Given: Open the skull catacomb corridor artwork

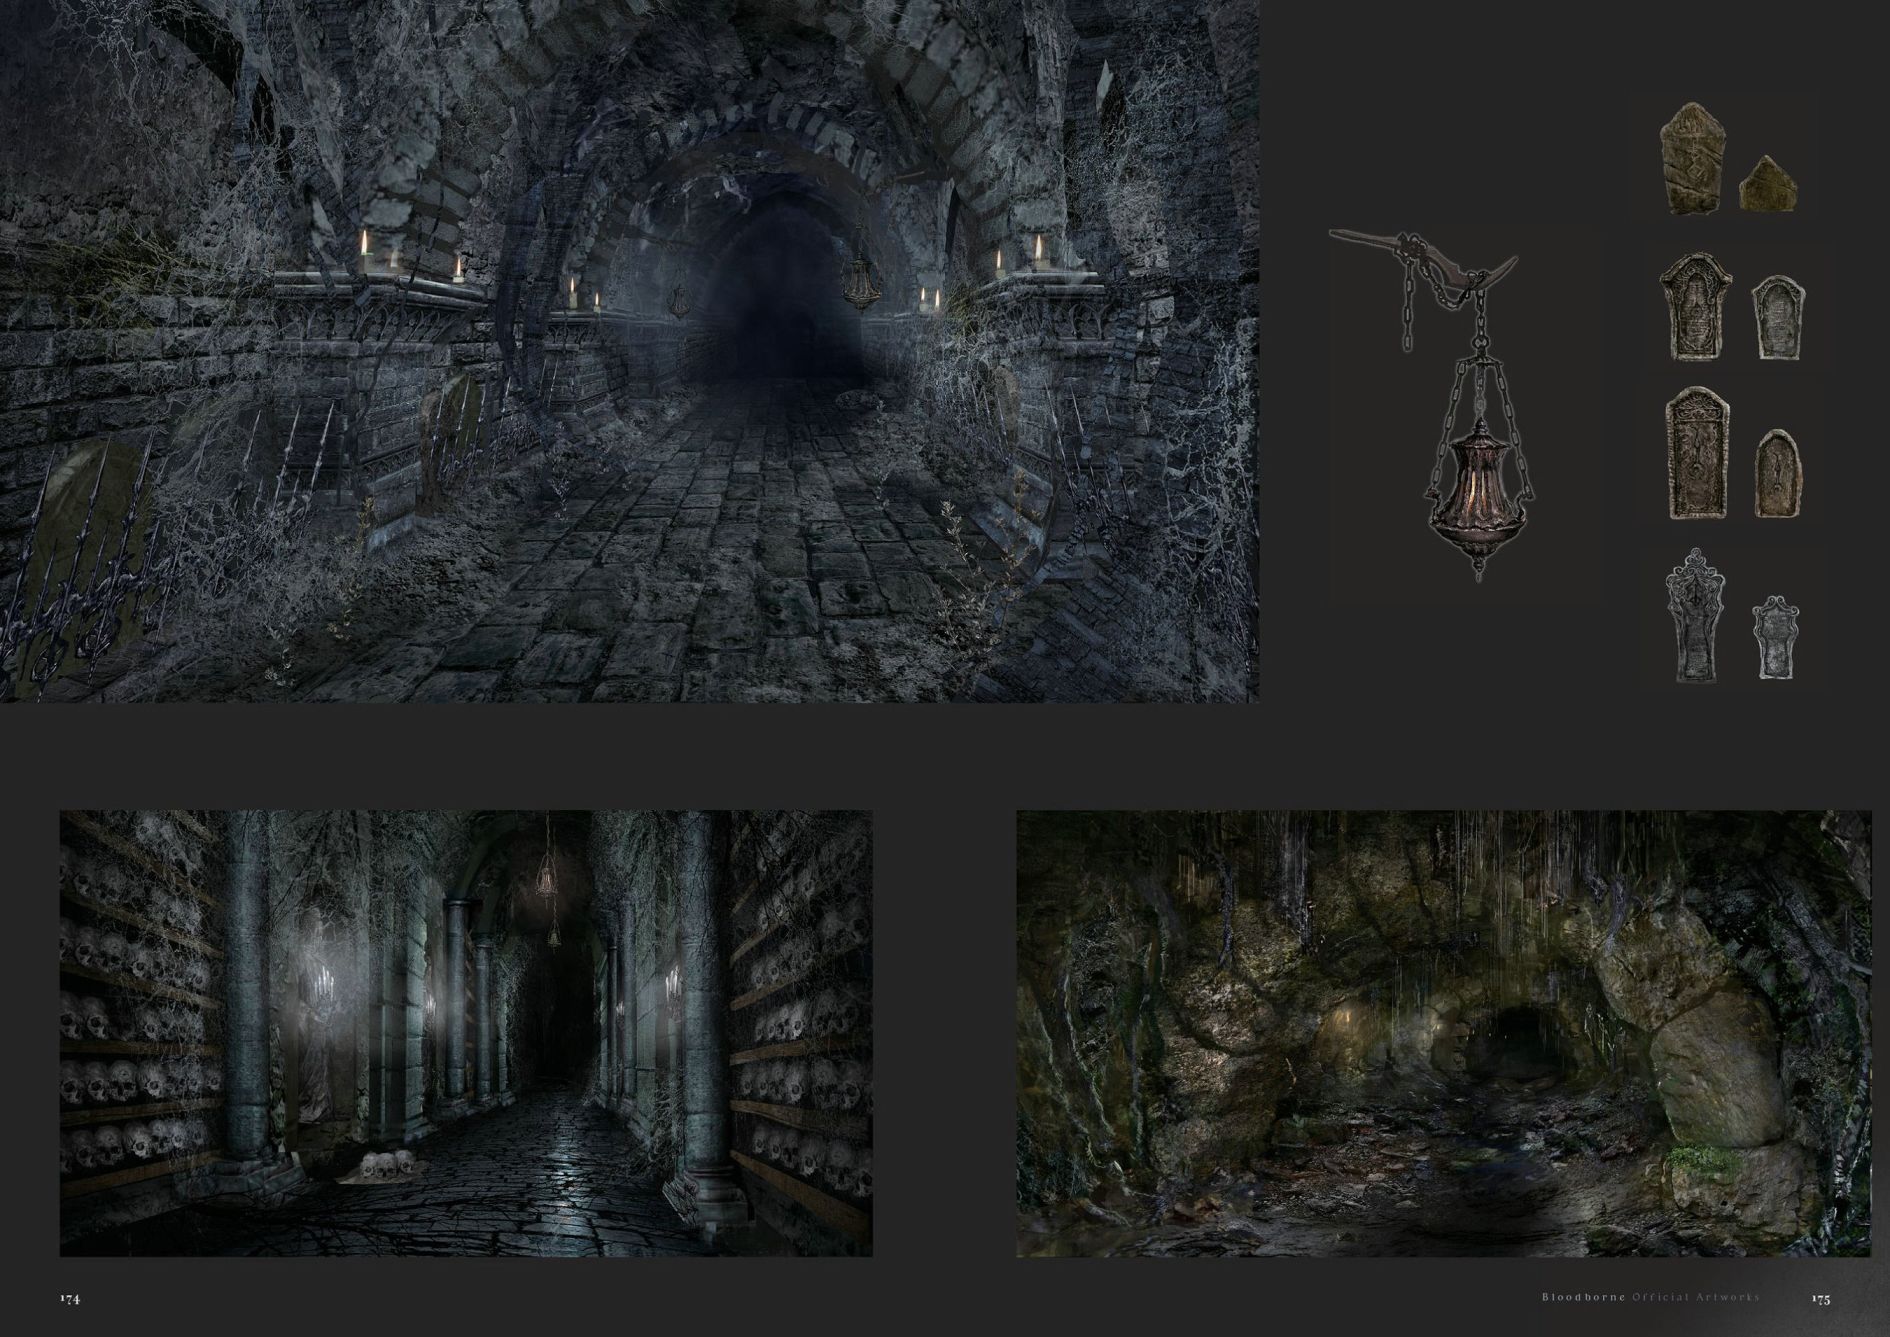Looking at the screenshot, I should click(x=466, y=1033).
